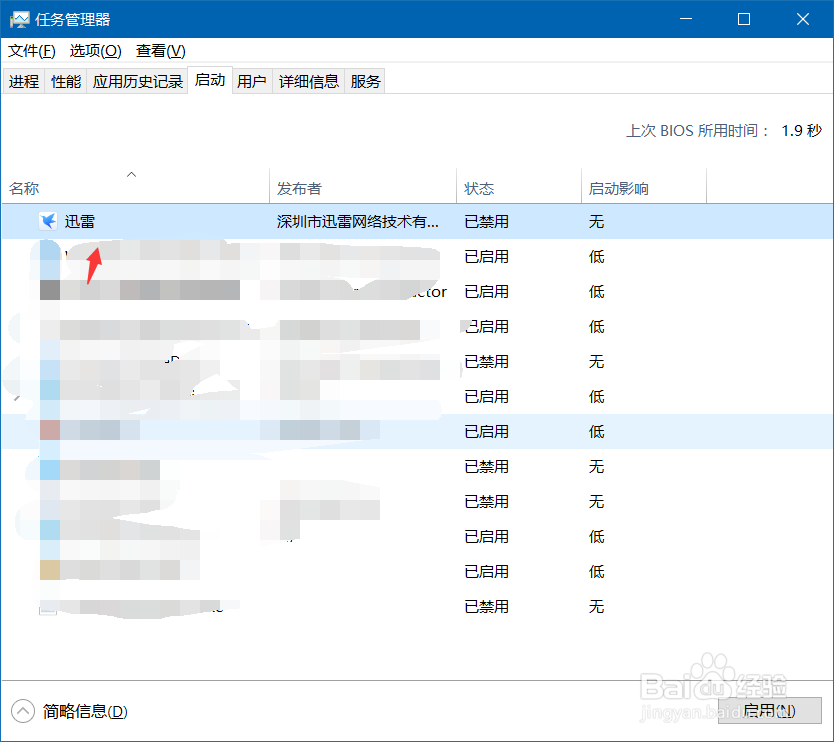Screen dimensions: 834x742
Task: Select the 启动 tab
Action: (x=210, y=80)
